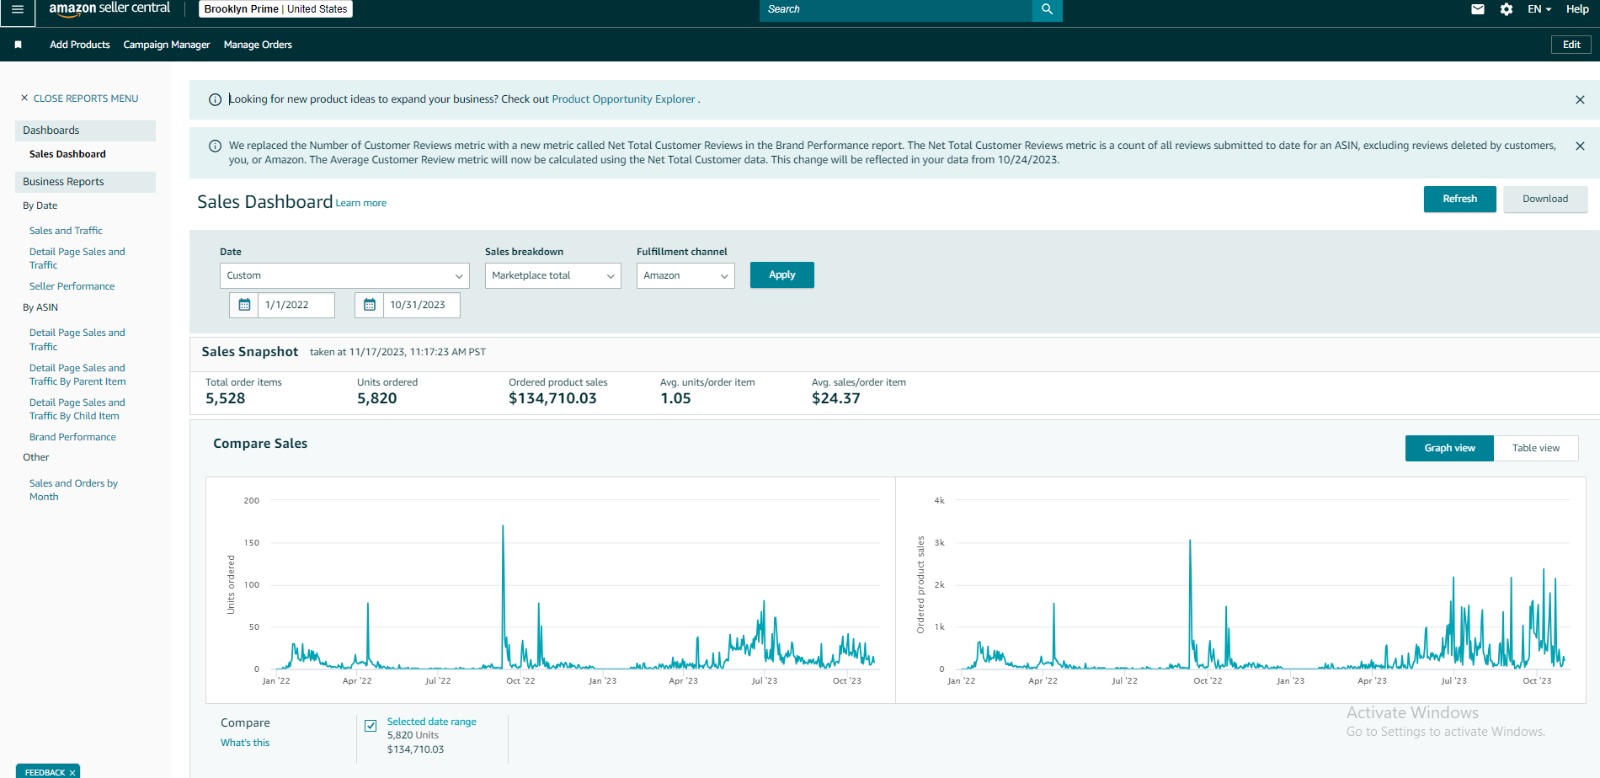Open the settings gear icon
Viewport: 1600px width, 778px height.
tap(1506, 9)
